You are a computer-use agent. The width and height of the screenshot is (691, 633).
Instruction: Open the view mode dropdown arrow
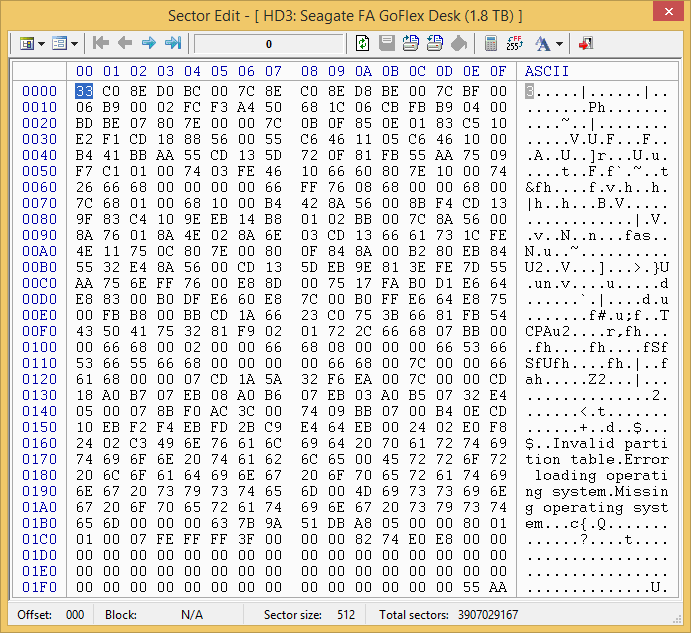point(41,44)
